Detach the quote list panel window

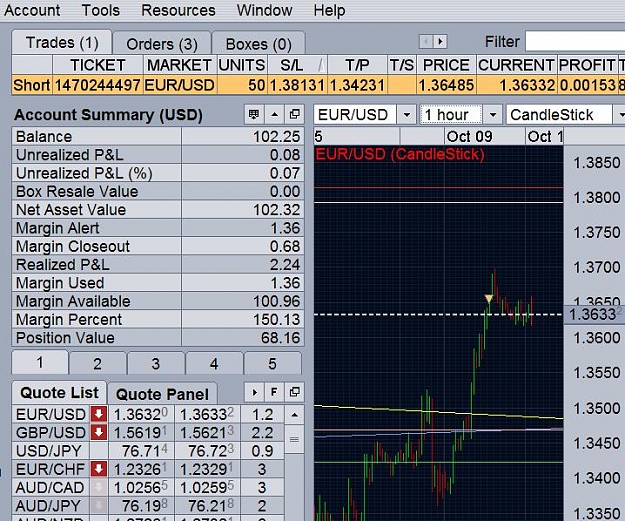[295, 392]
